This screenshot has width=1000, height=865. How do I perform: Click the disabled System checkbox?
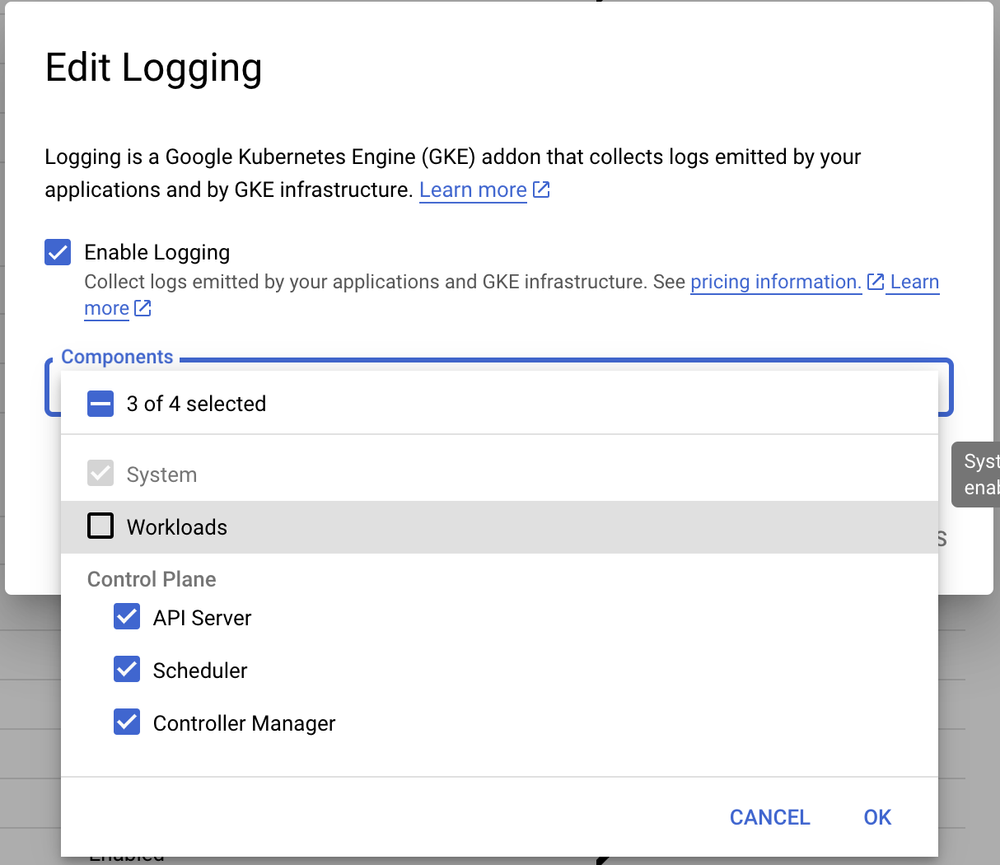100,473
